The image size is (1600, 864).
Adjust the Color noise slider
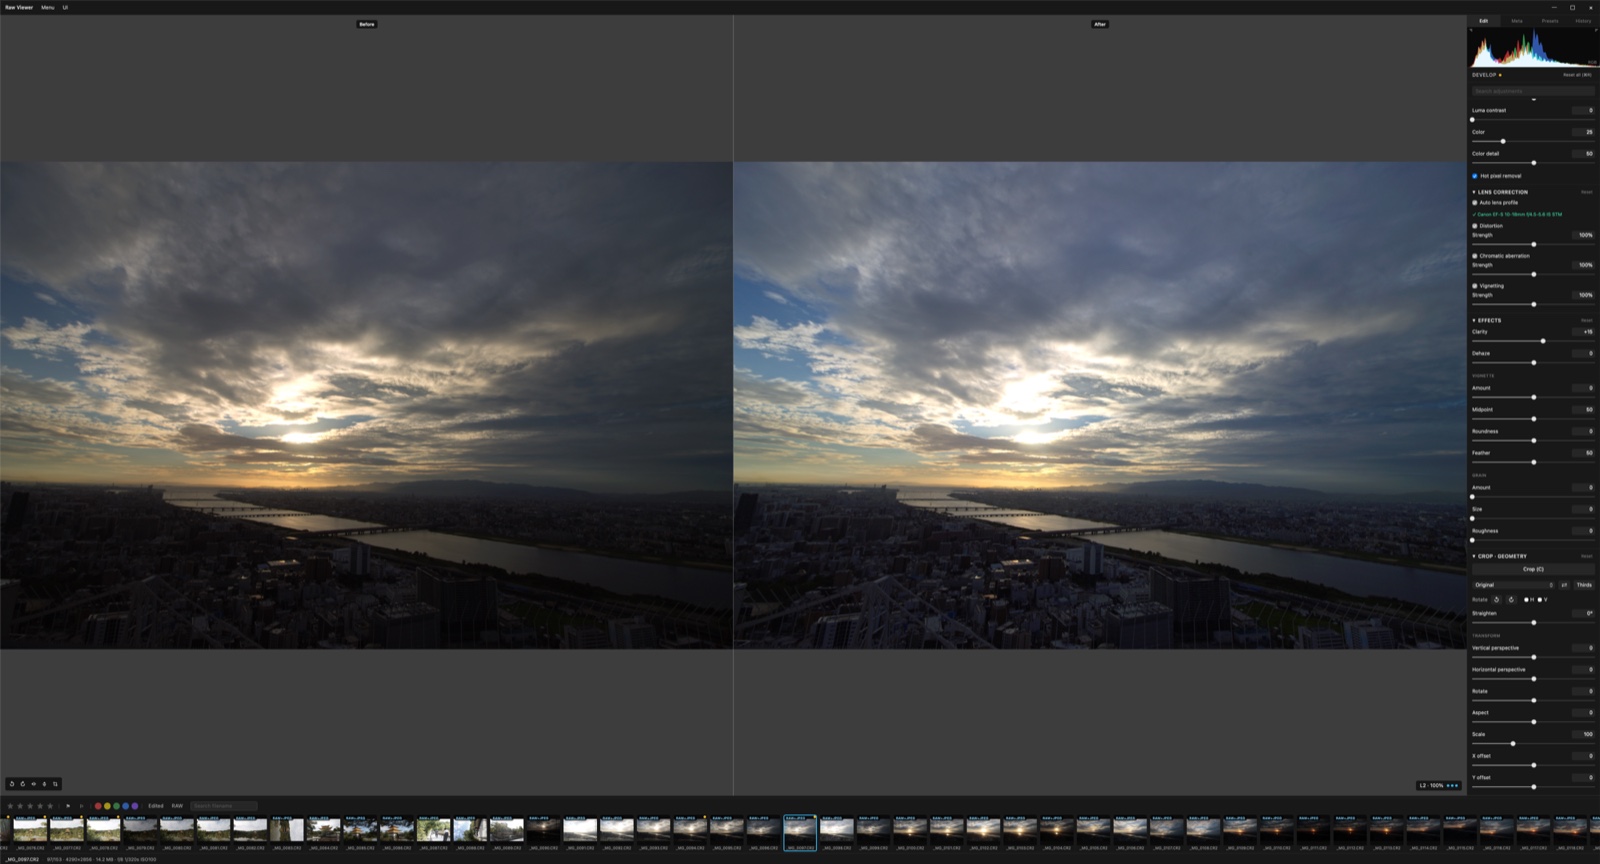coord(1533,141)
